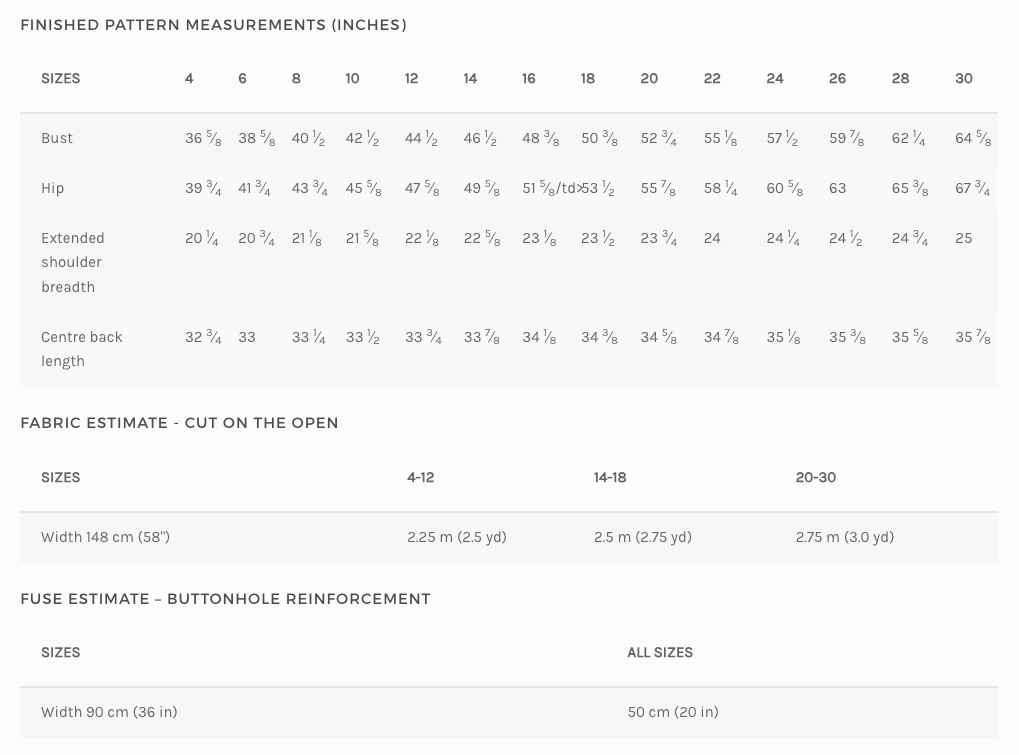Click the Hip value 63 for size 26
The height and width of the screenshot is (755, 1019).
837,188
